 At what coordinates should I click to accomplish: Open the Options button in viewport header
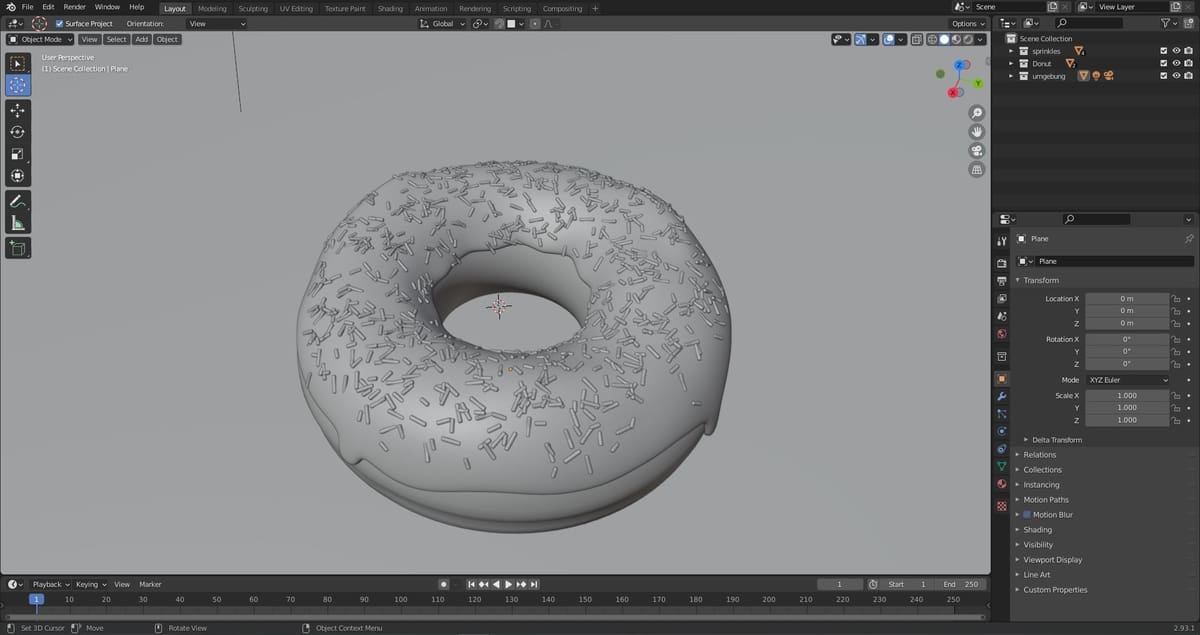pos(967,23)
